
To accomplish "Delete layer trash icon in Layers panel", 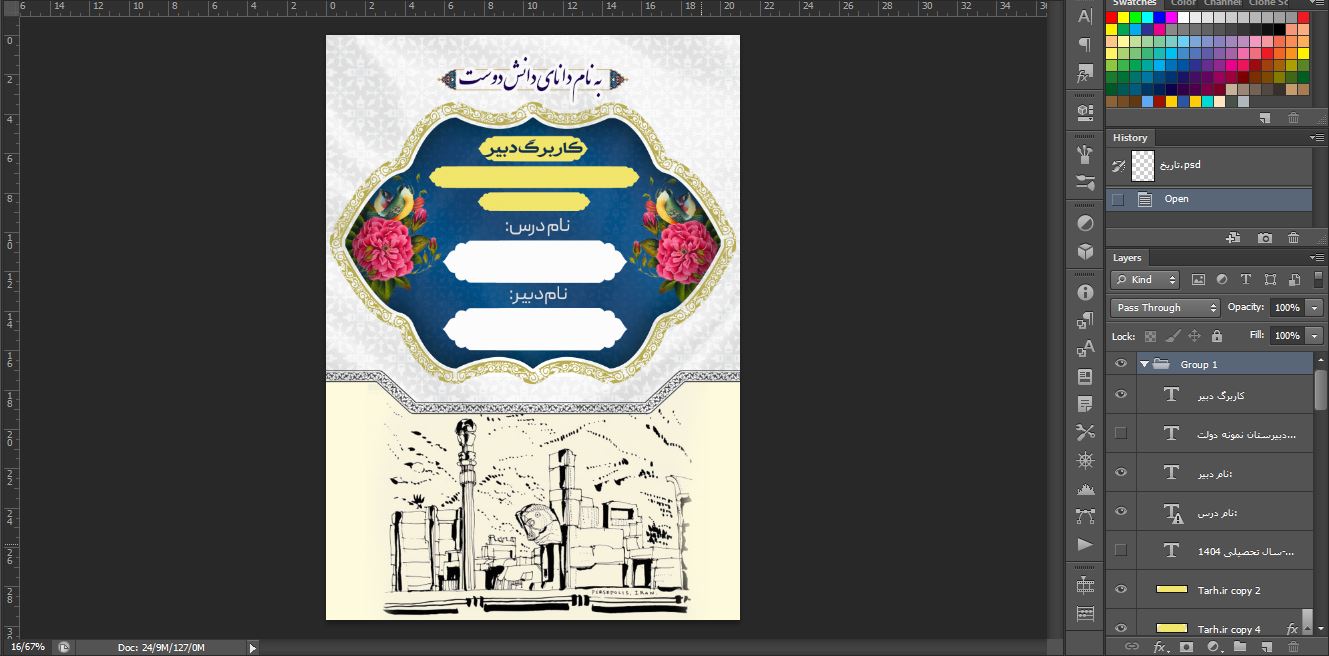I will tap(1294, 647).
